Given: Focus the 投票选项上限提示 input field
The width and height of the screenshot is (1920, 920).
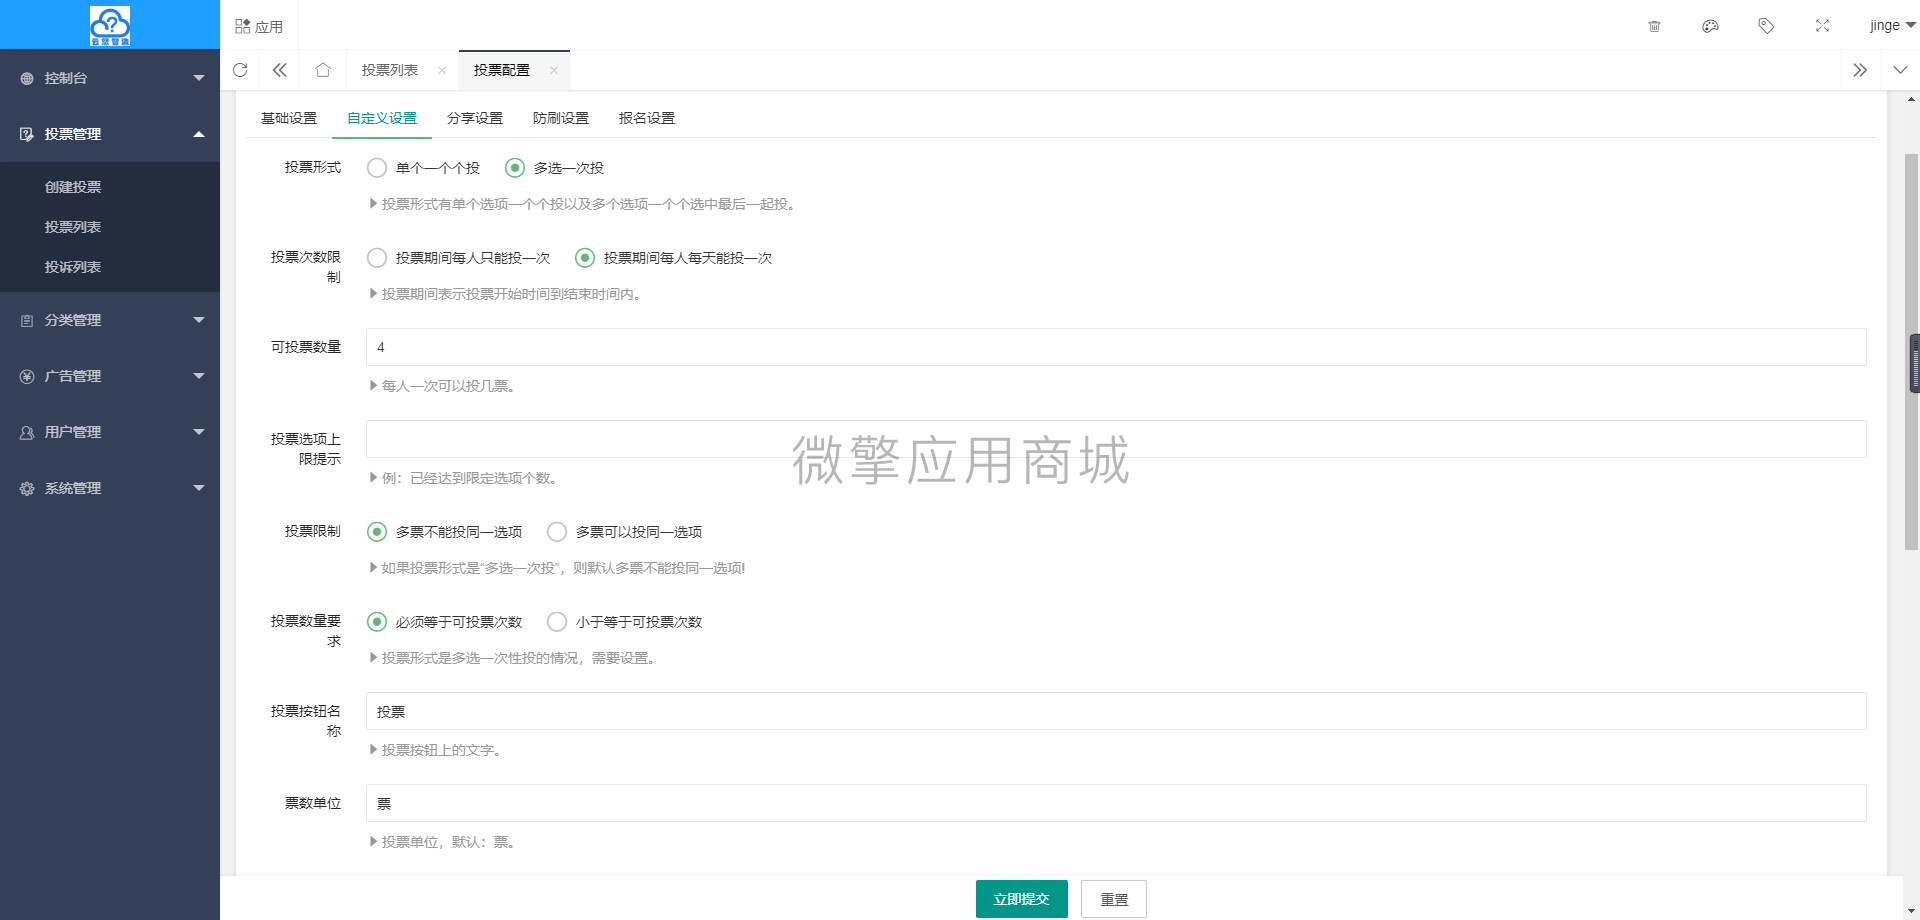Looking at the screenshot, I should pyautogui.click(x=1116, y=439).
